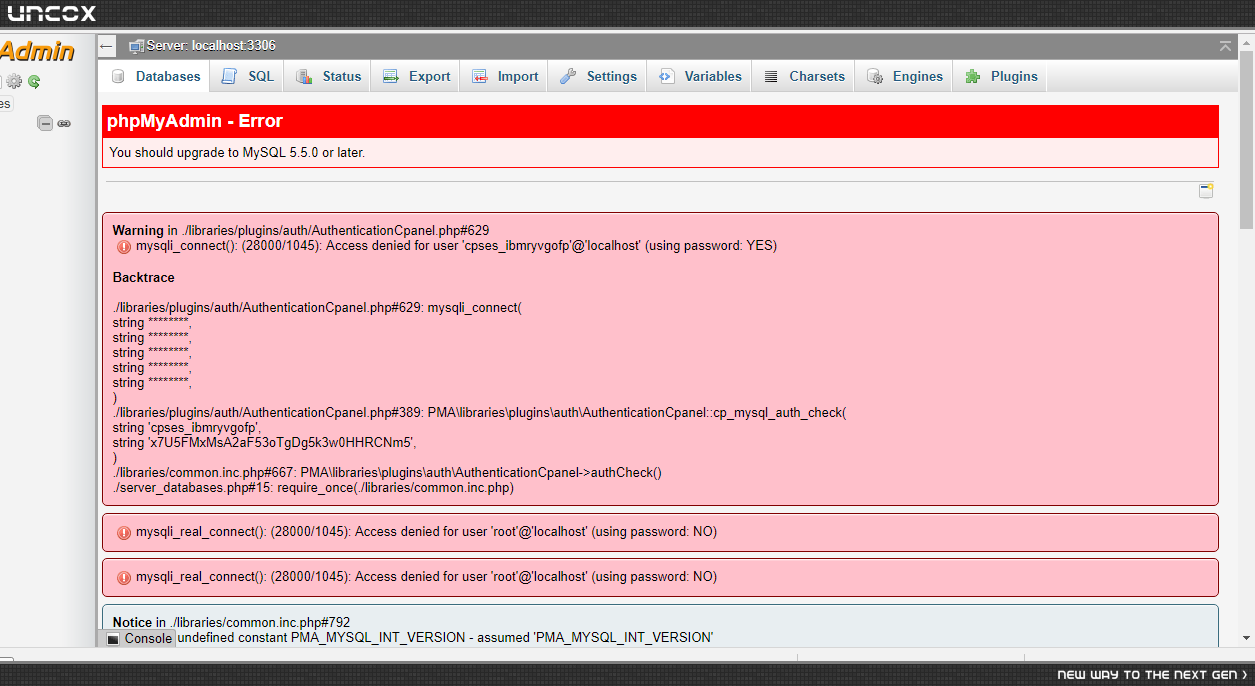1255x686 pixels.
Task: Switch to the Charsets tab
Action: click(804, 76)
